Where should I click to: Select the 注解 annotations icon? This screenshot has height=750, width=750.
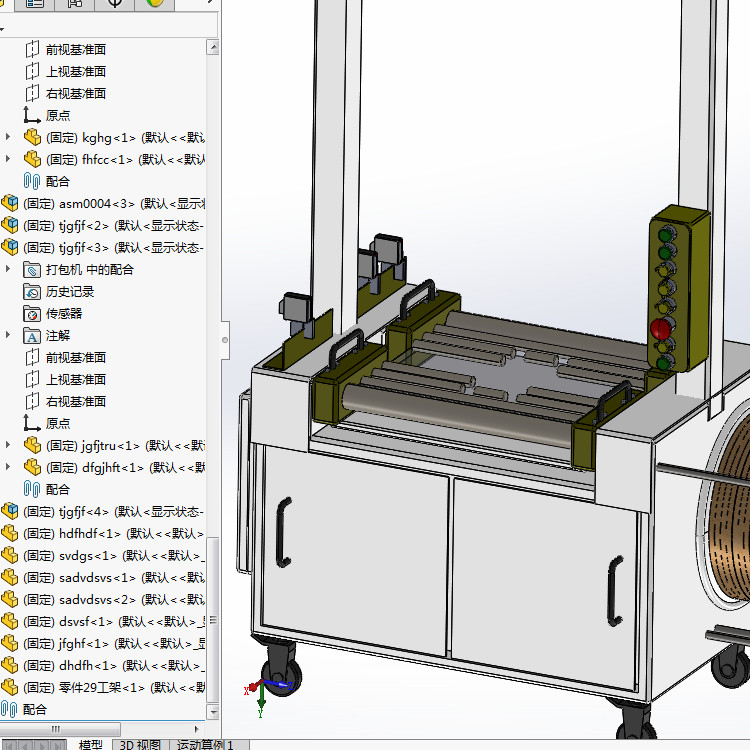tap(32, 336)
